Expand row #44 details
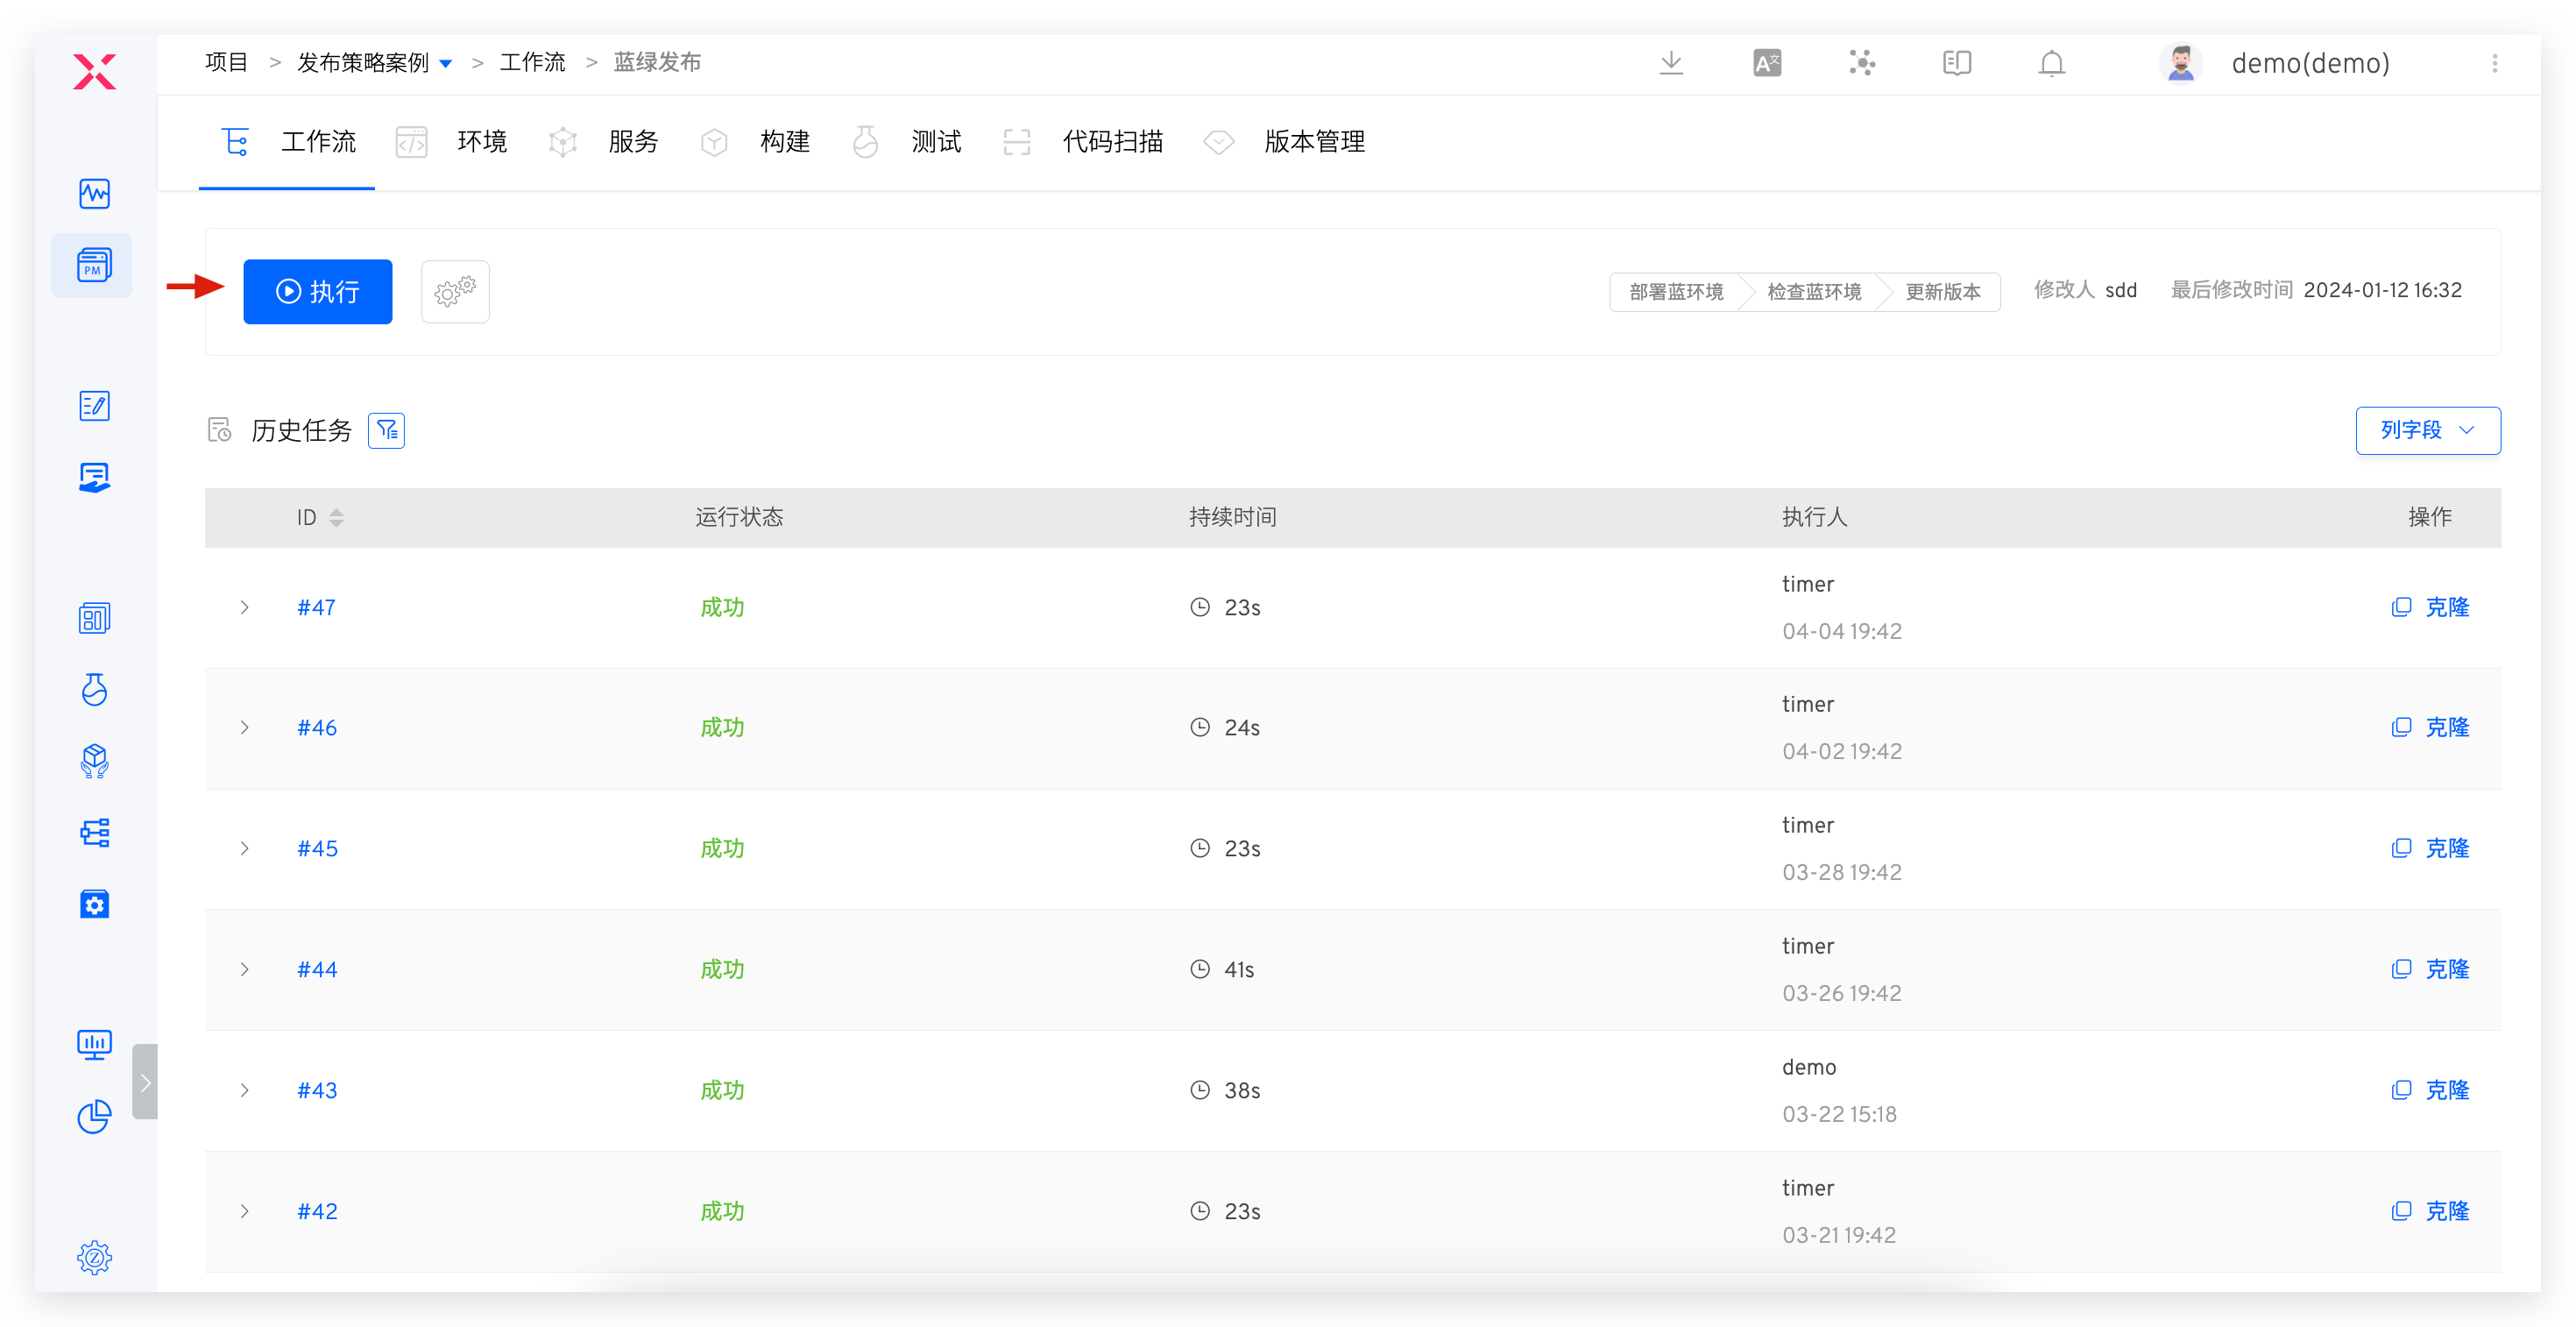 pyautogui.click(x=244, y=969)
